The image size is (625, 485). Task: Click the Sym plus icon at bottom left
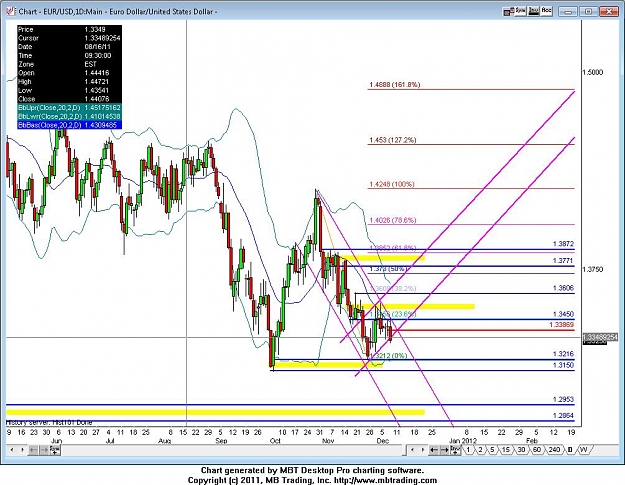[x=55, y=450]
